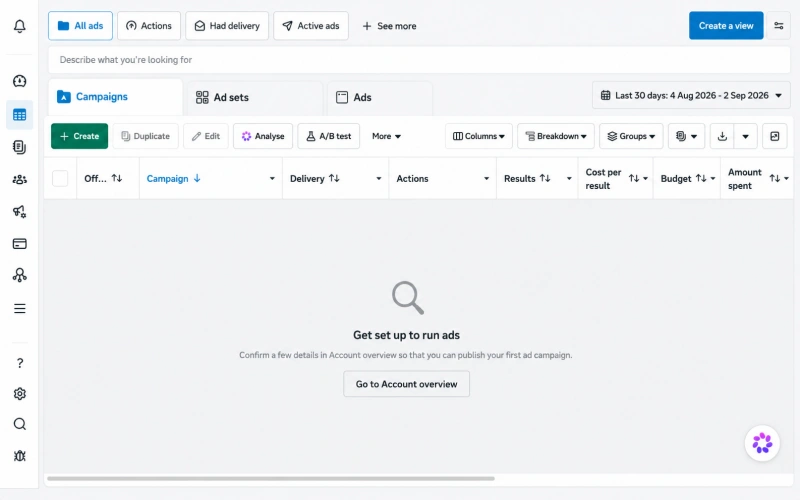Open the Groups dropdown
The image size is (800, 500).
pos(631,136)
